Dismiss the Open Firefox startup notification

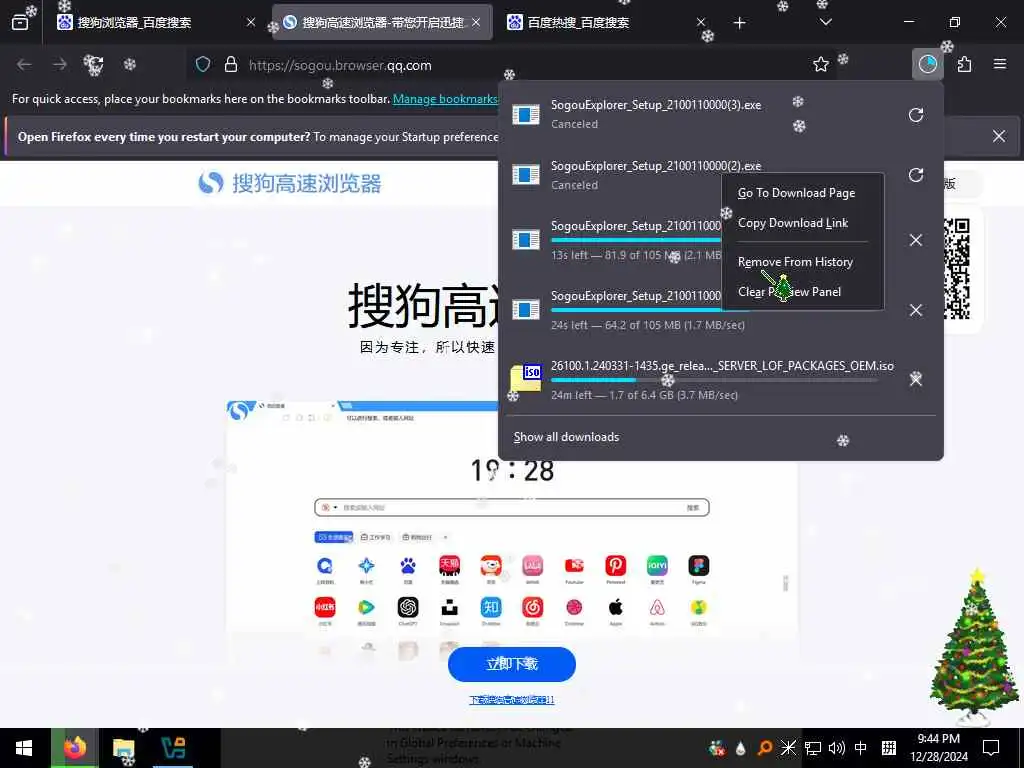[x=999, y=136]
